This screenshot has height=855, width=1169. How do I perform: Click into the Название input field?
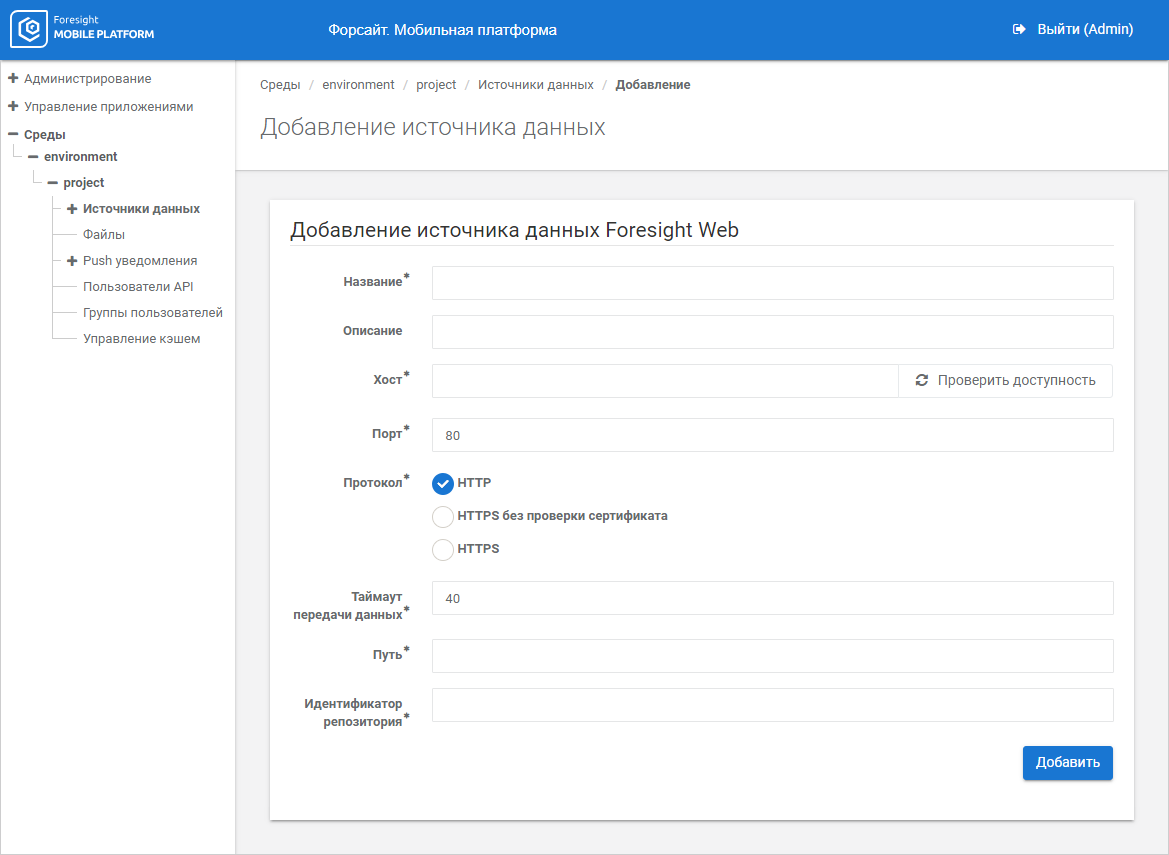coord(772,283)
